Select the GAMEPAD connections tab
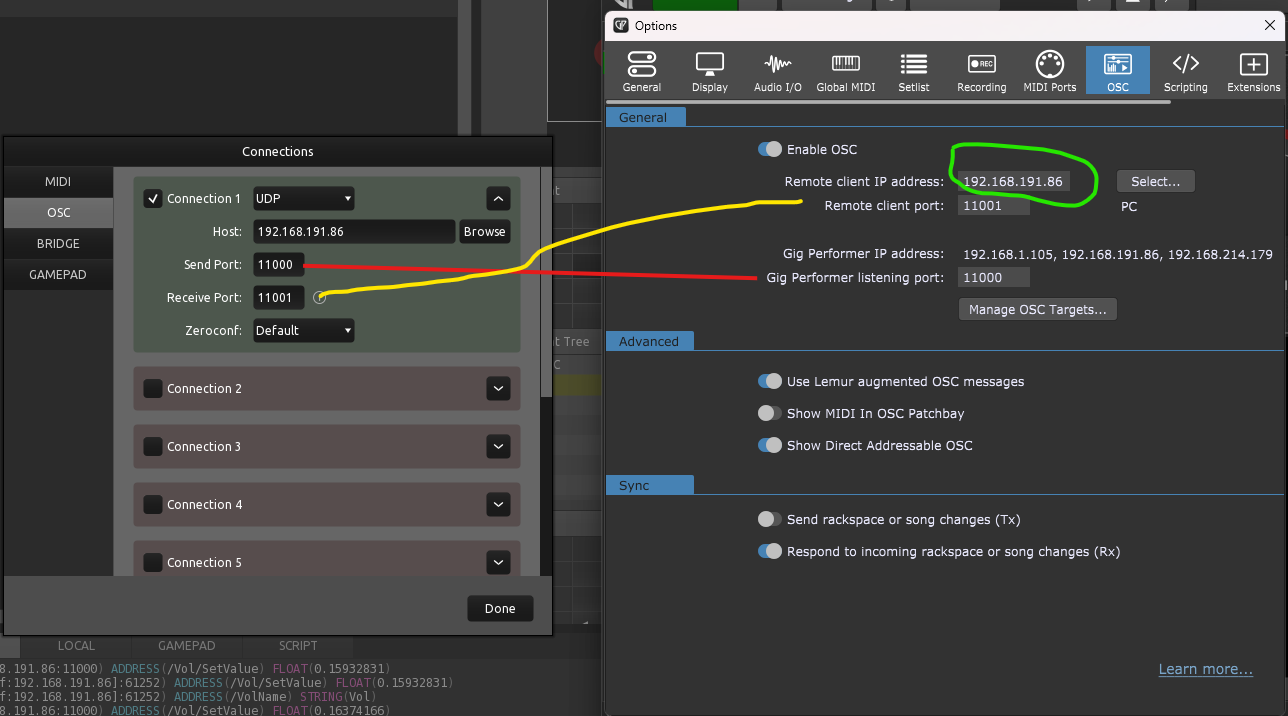The image size is (1288, 716). (x=58, y=274)
